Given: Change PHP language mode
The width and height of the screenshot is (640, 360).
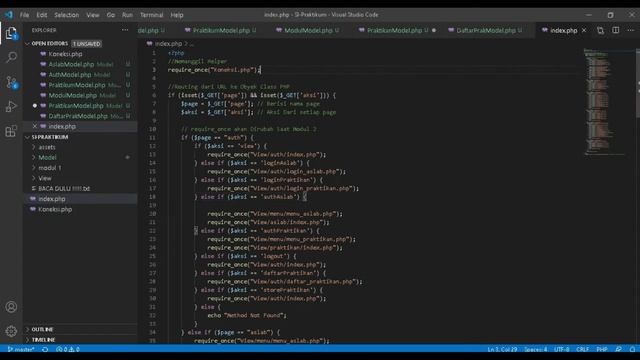Looking at the screenshot, I should point(602,349).
